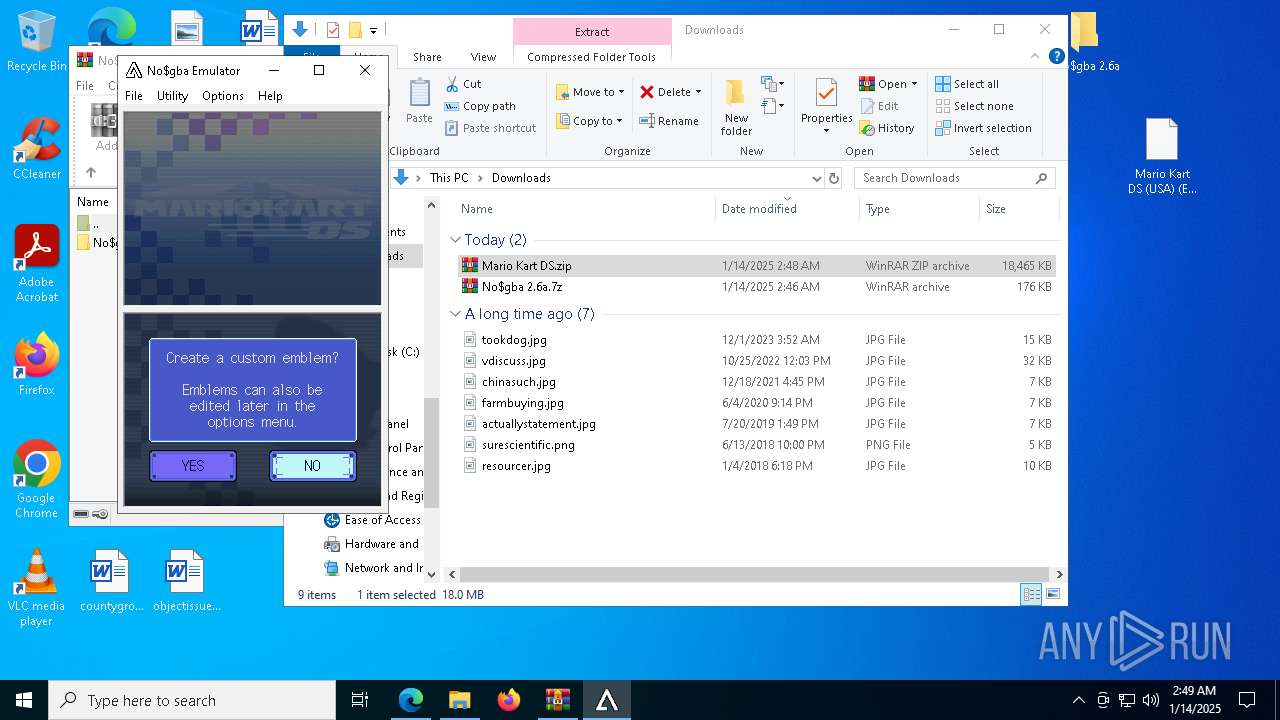Open the Open-with dropdown arrow
This screenshot has height=720, width=1280.
(914, 84)
